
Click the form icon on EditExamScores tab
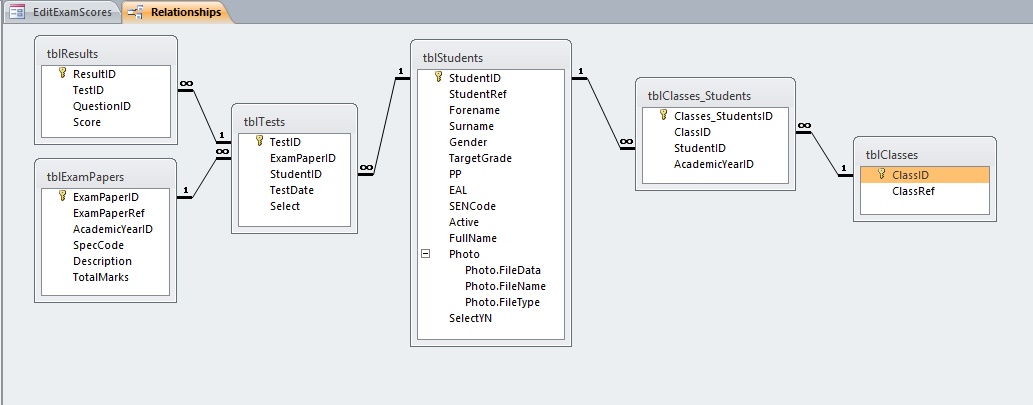pos(18,12)
